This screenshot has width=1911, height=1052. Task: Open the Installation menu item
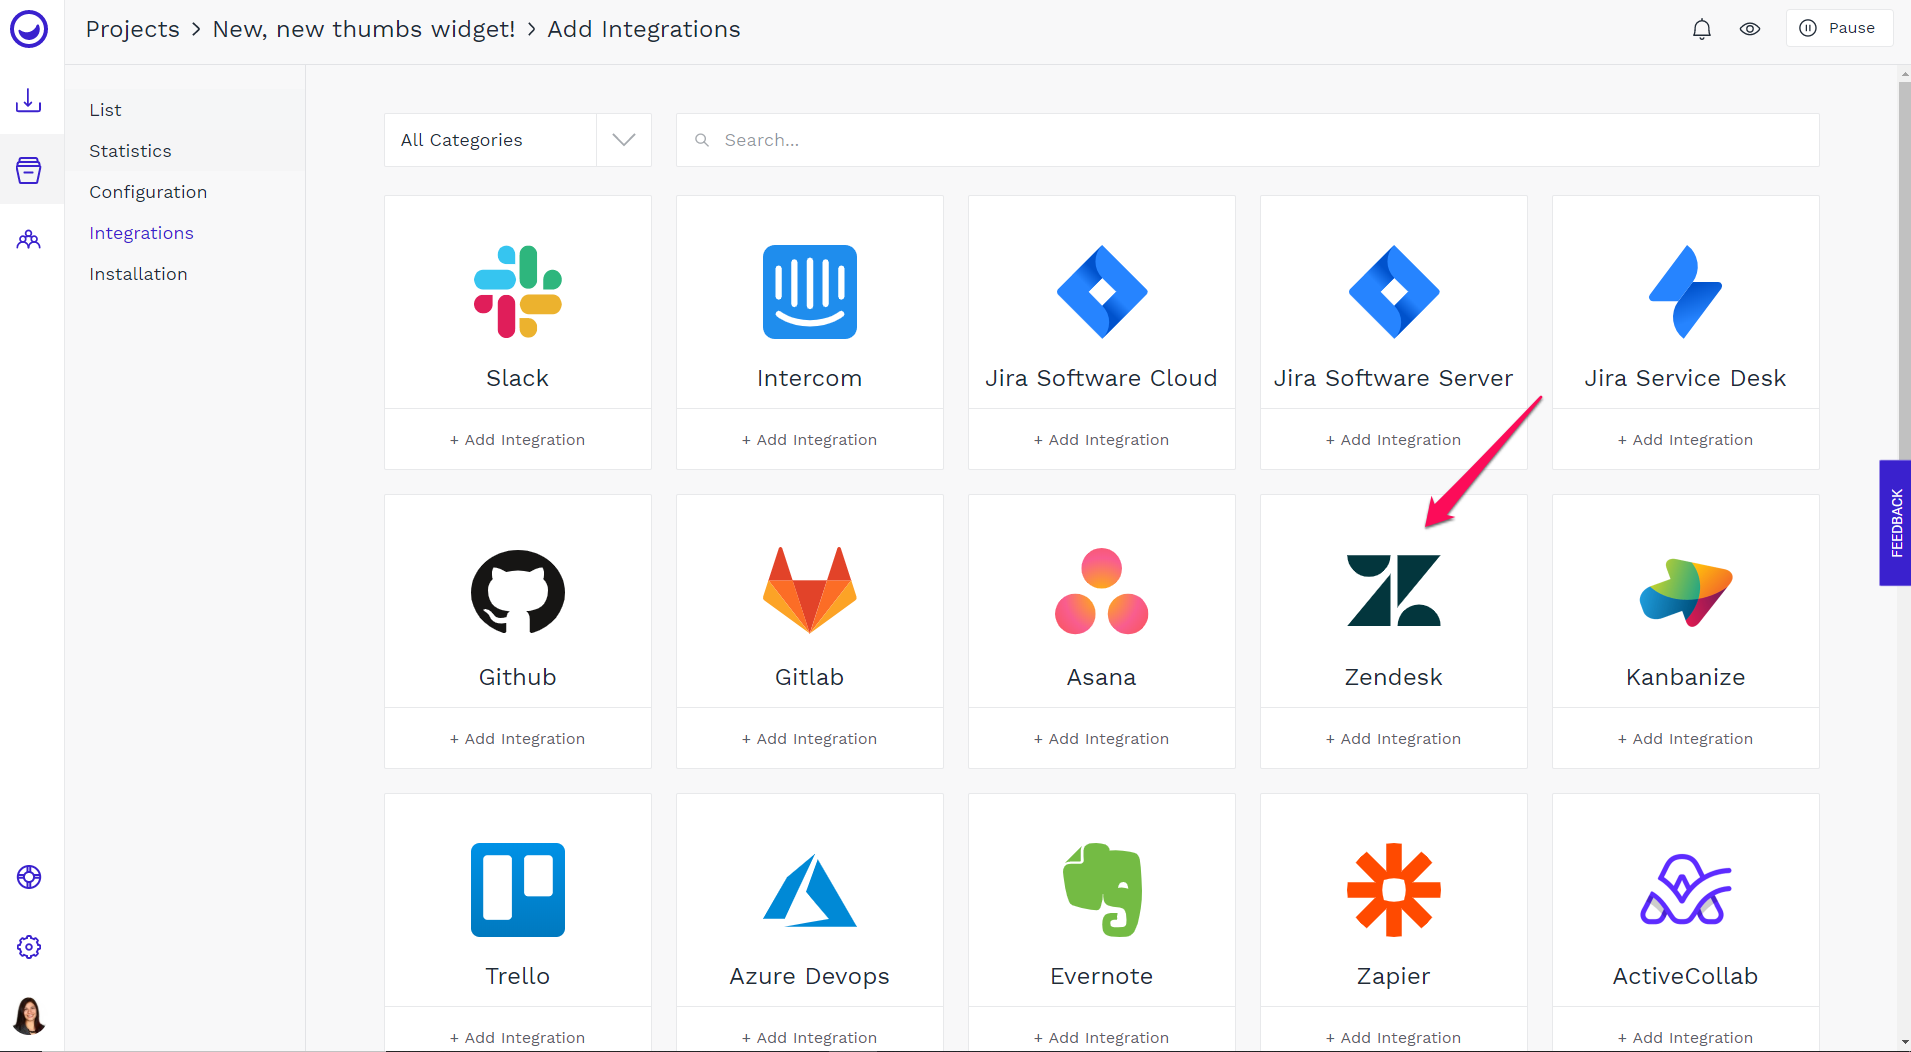(x=185, y=274)
